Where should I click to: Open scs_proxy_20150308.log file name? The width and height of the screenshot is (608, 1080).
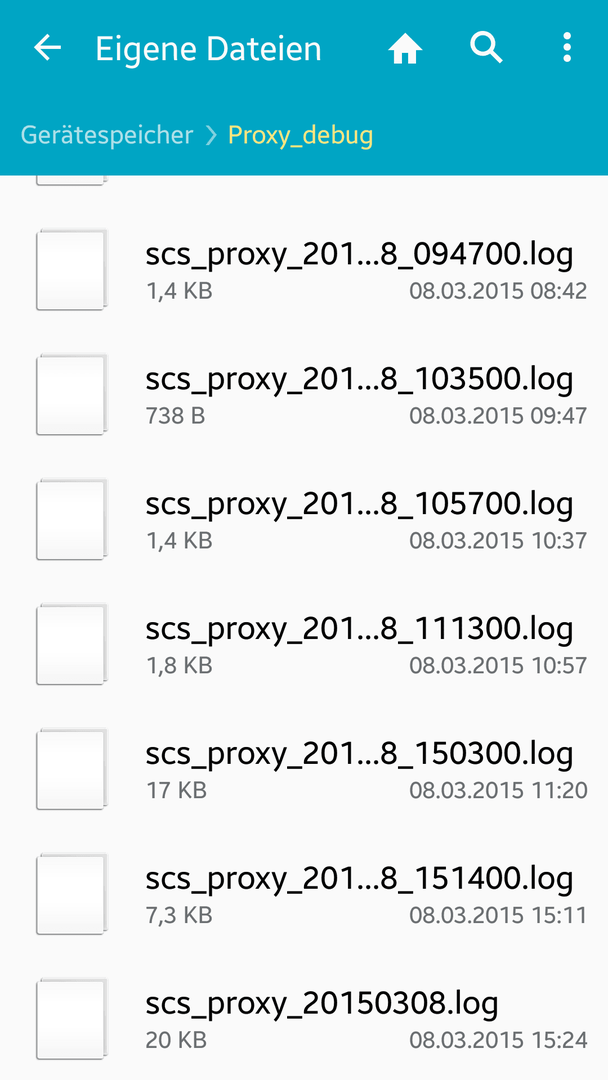(322, 1004)
